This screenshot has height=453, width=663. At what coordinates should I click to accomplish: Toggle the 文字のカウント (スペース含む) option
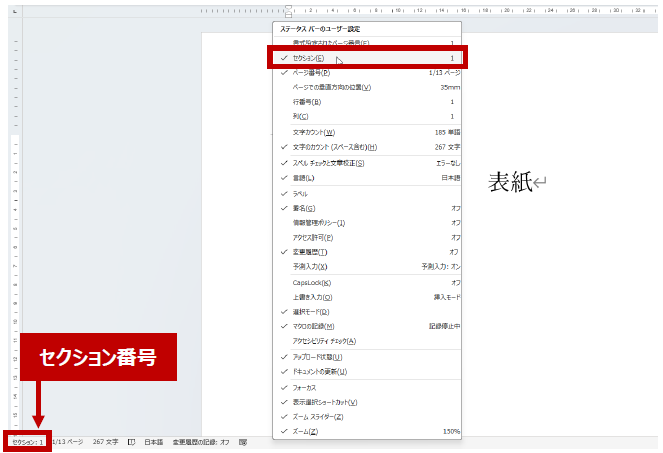pos(341,147)
